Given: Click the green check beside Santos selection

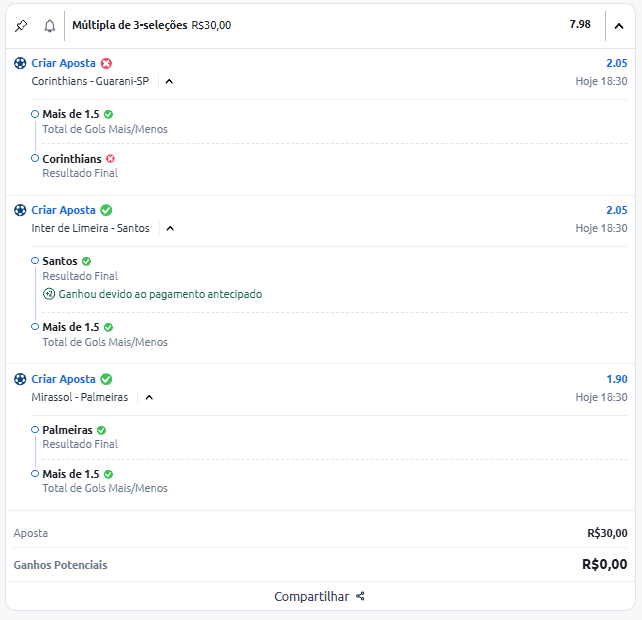Looking at the screenshot, I should coord(86,261).
